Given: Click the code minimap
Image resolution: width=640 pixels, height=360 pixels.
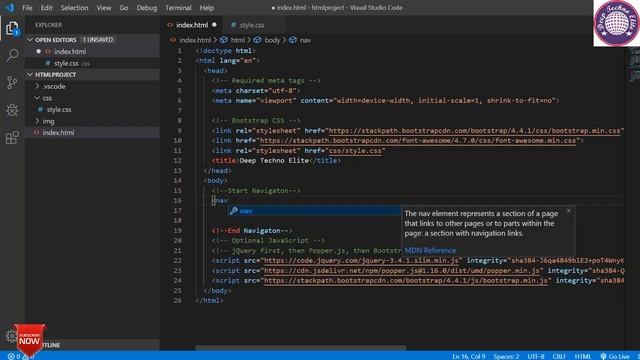Looking at the screenshot, I should coord(634,65).
